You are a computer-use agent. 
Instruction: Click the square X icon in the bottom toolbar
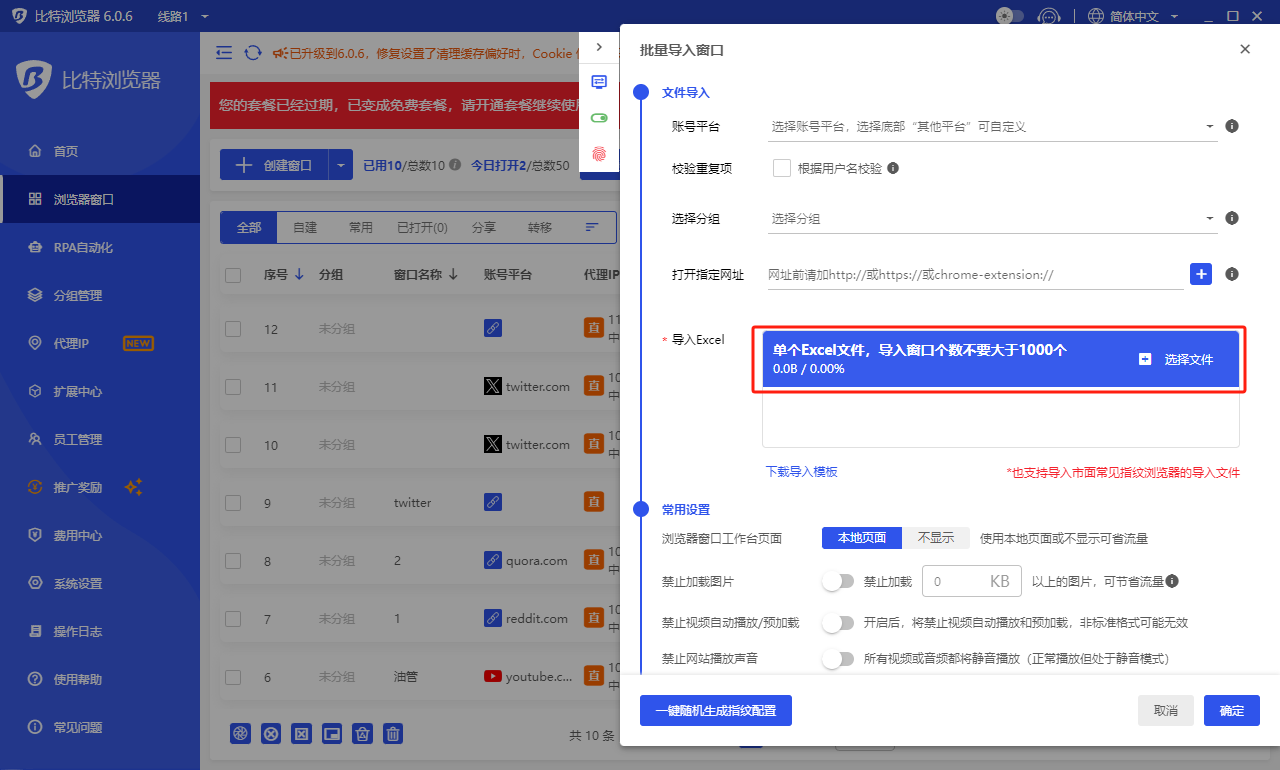pos(301,733)
